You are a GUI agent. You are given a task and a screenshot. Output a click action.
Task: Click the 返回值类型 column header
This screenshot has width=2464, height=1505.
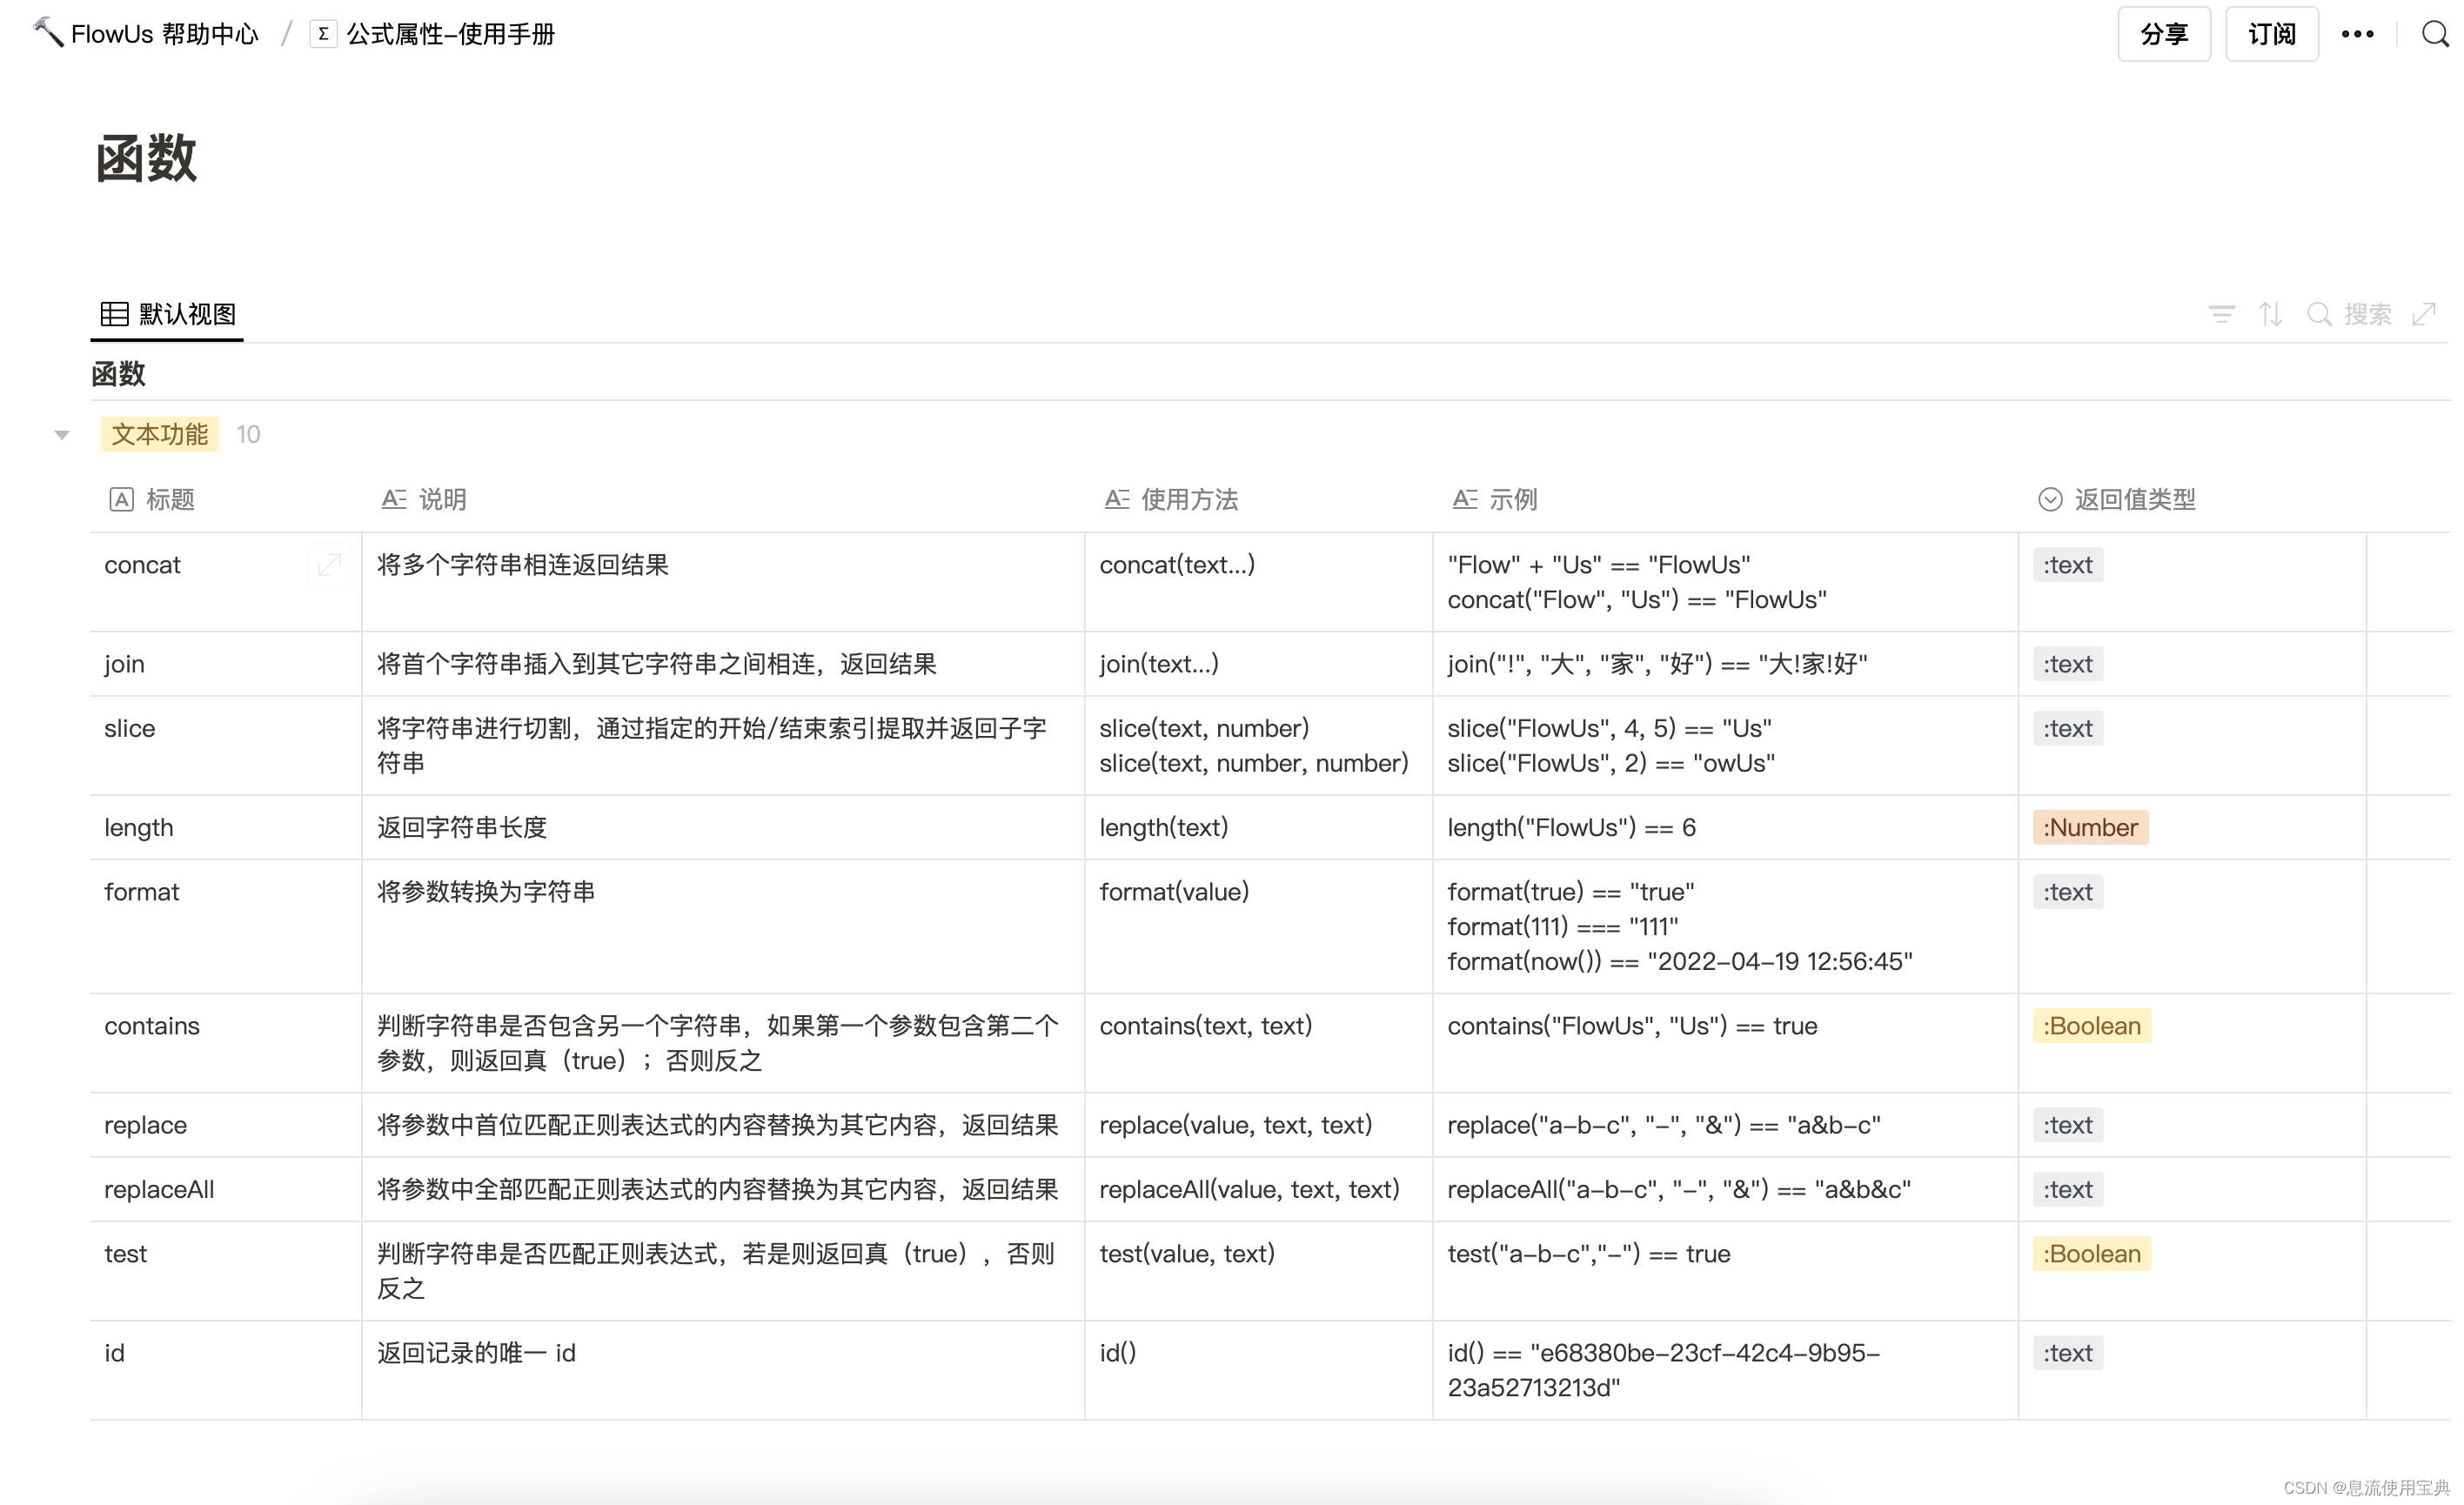click(2134, 499)
